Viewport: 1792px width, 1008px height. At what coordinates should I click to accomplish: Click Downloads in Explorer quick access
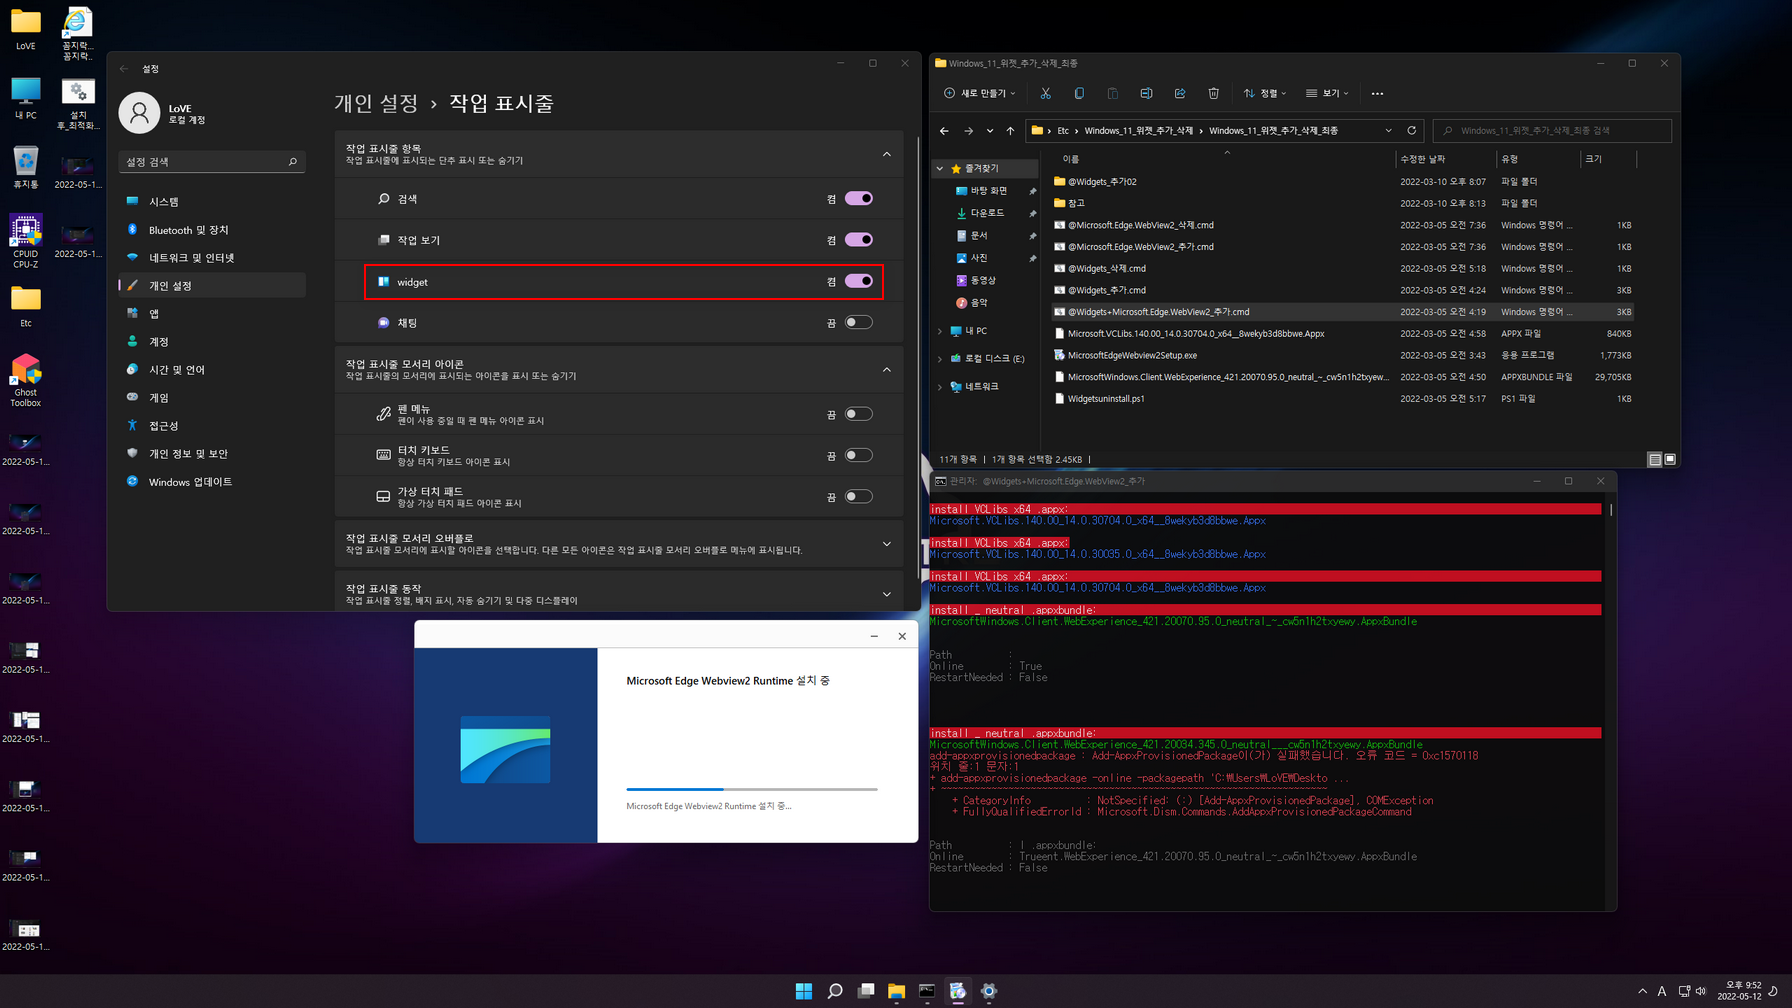point(987,213)
